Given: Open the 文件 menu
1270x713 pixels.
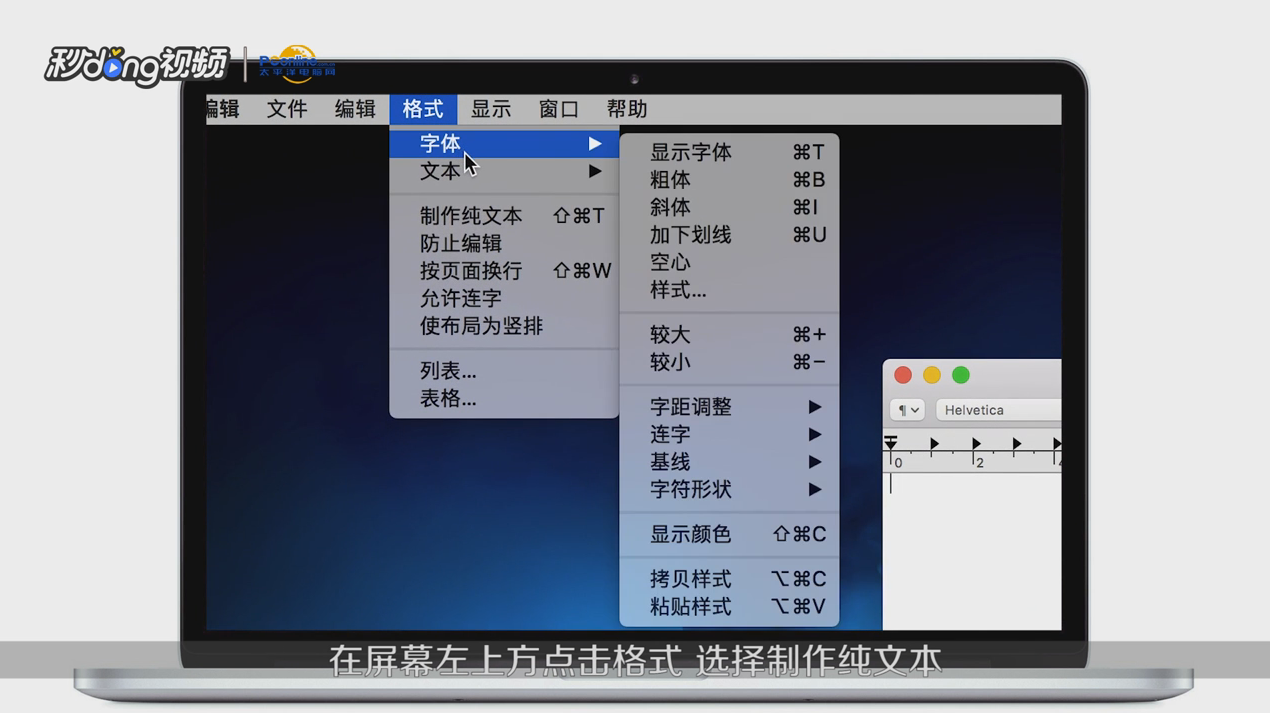Looking at the screenshot, I should pos(287,109).
